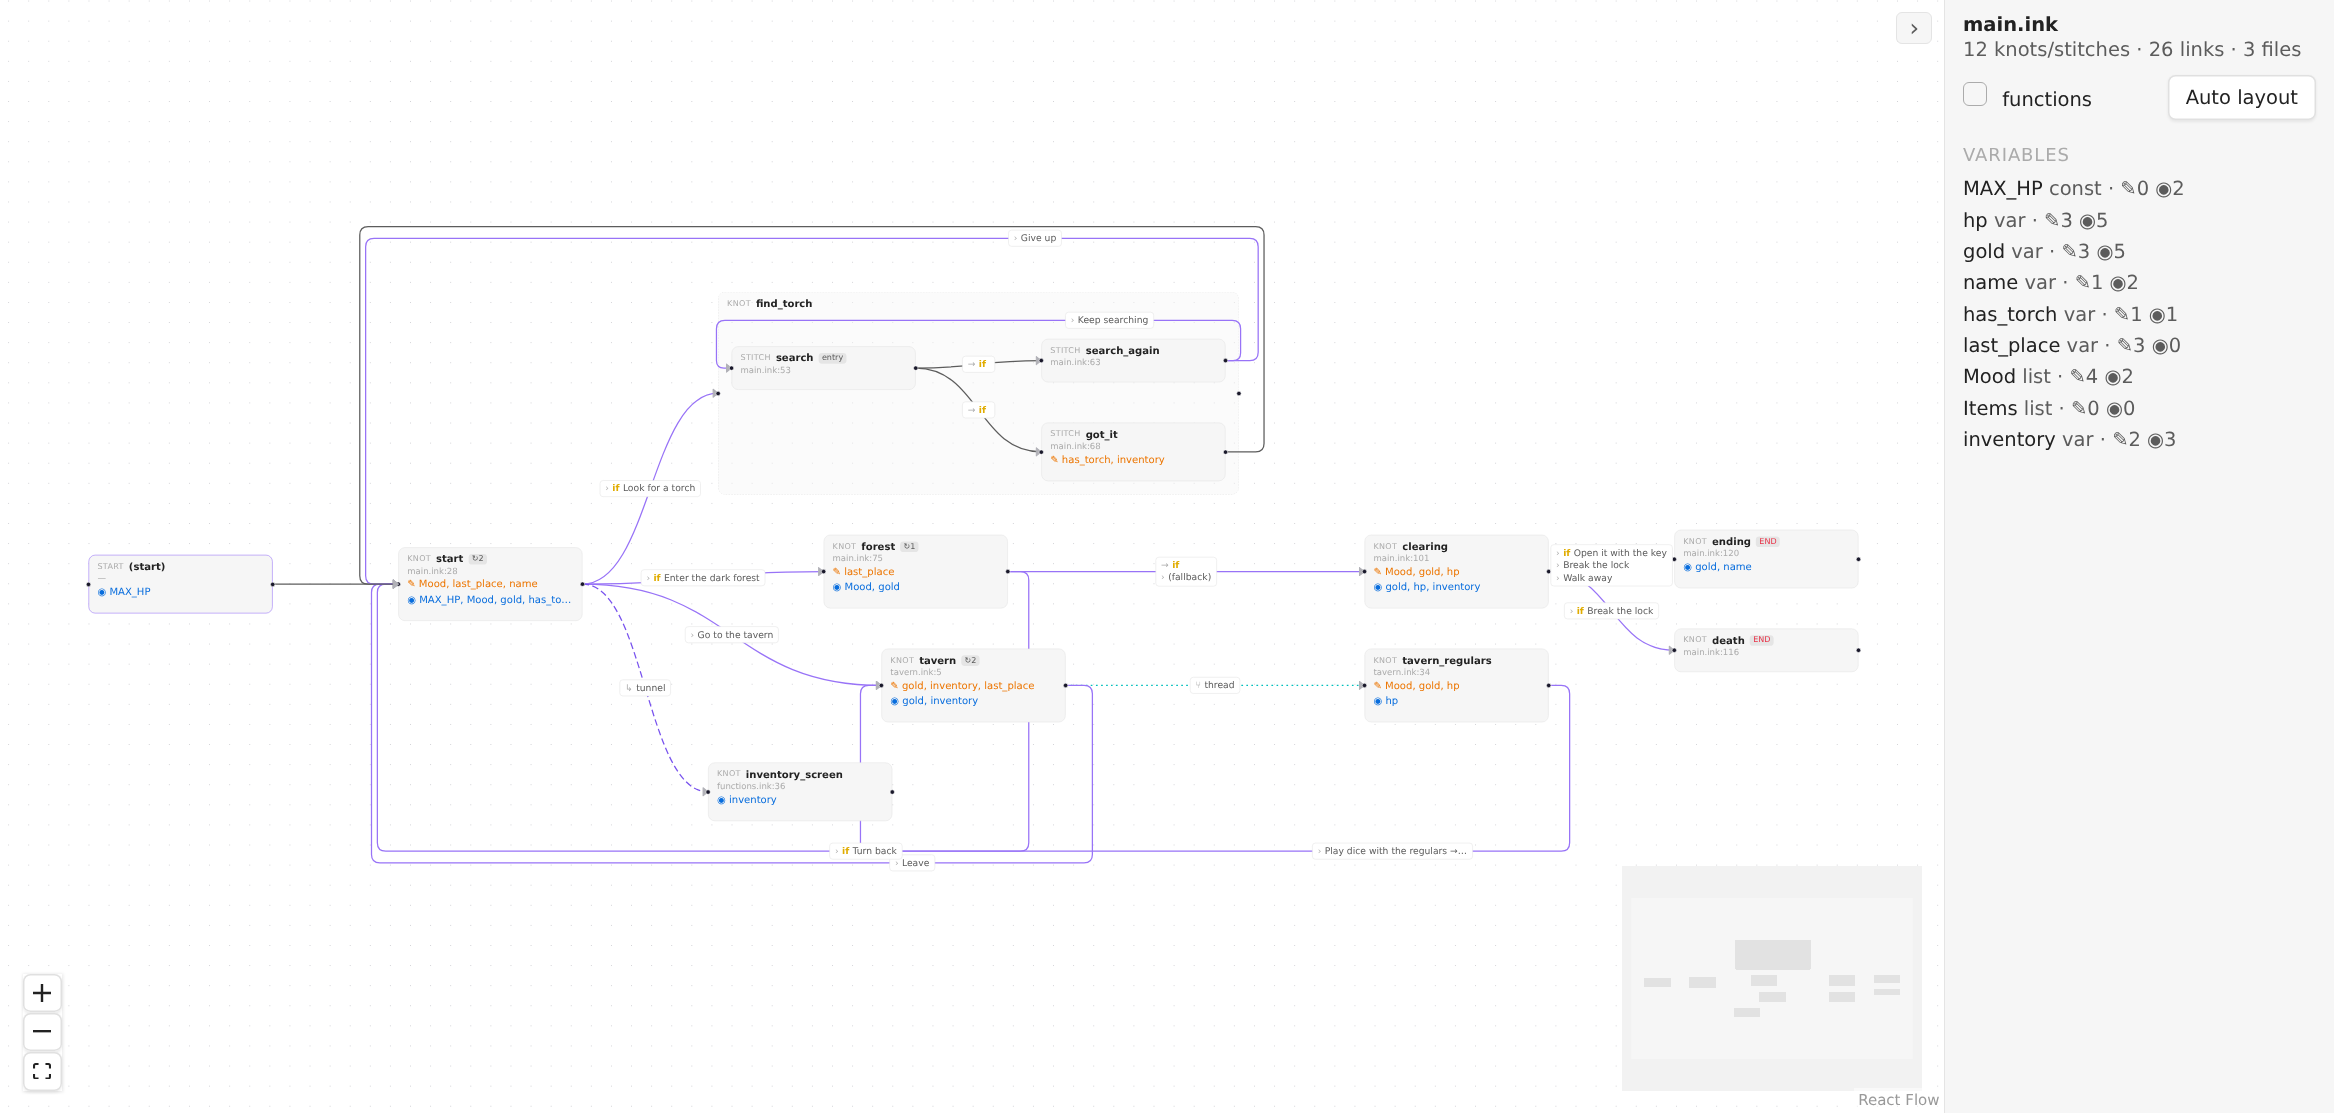The image size is (2334, 1113).
Task: Click the minimap overview panel
Action: (x=1771, y=977)
